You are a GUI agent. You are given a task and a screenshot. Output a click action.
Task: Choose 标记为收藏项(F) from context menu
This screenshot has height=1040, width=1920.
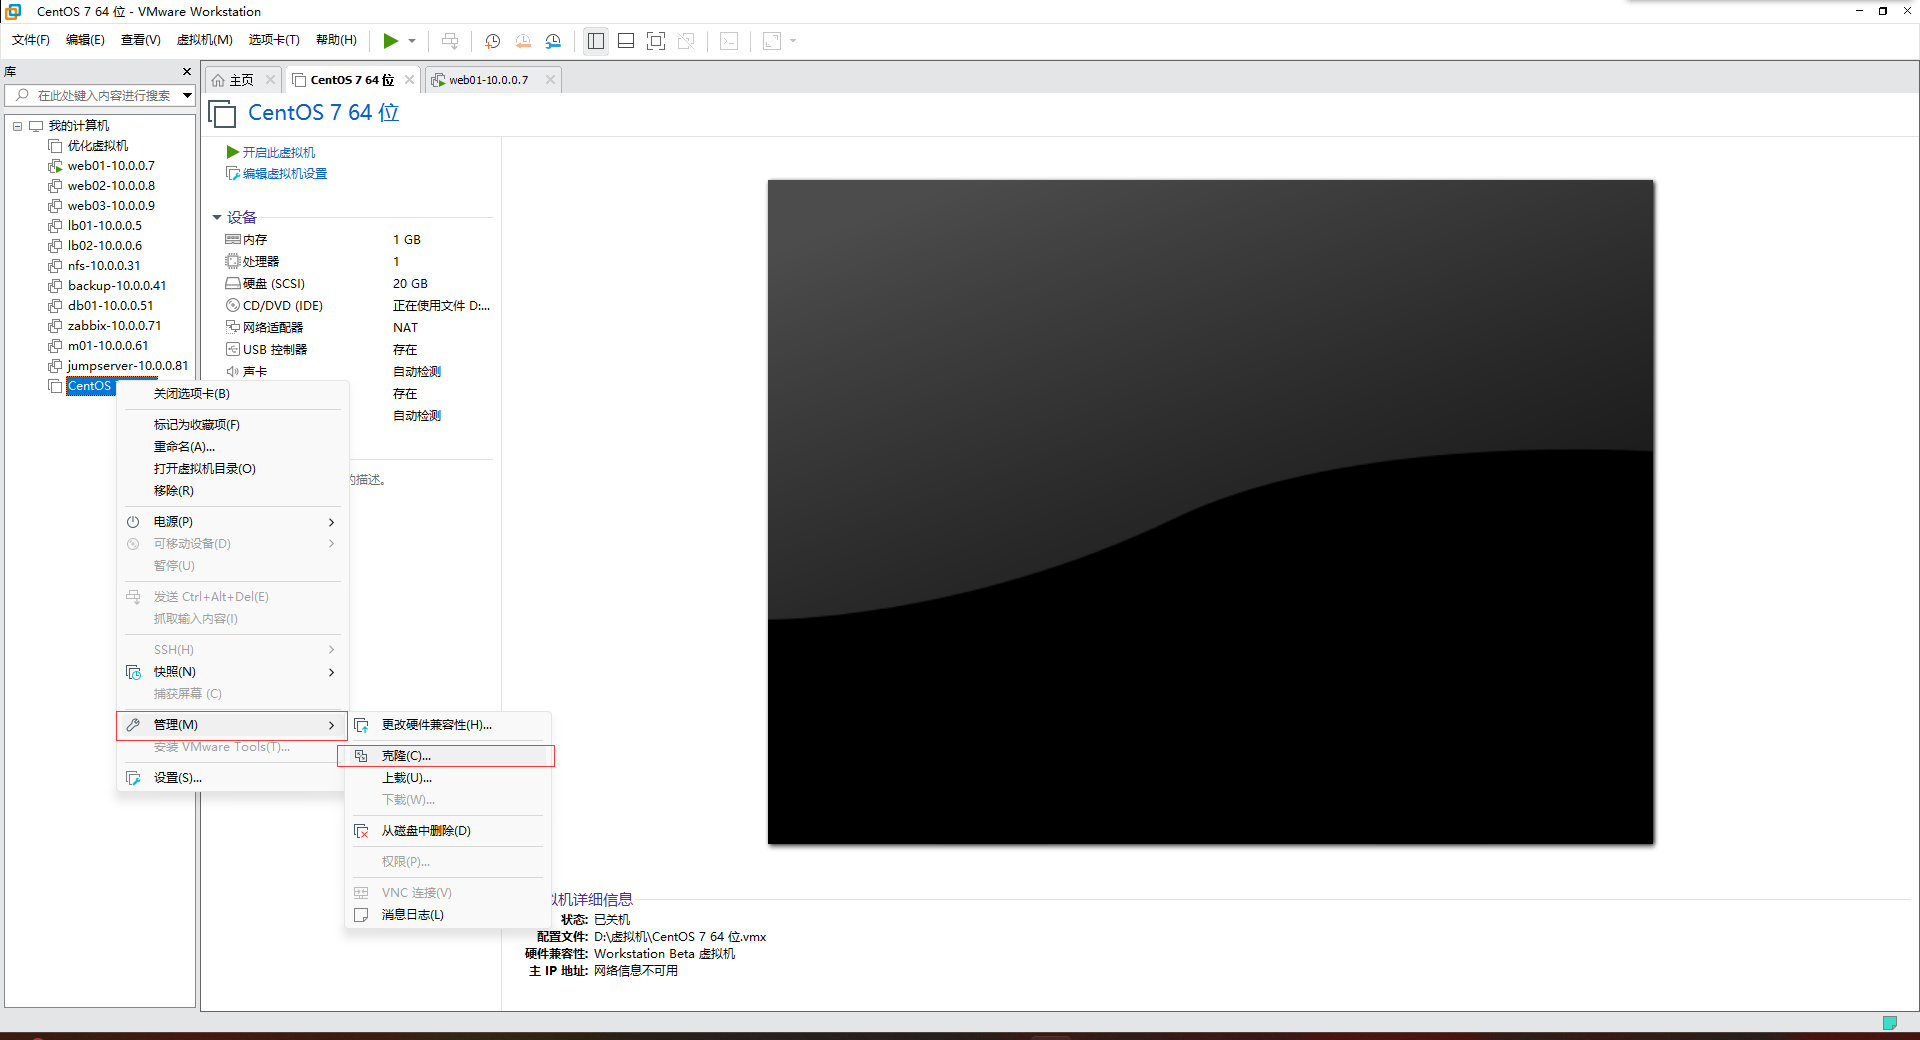(232, 425)
